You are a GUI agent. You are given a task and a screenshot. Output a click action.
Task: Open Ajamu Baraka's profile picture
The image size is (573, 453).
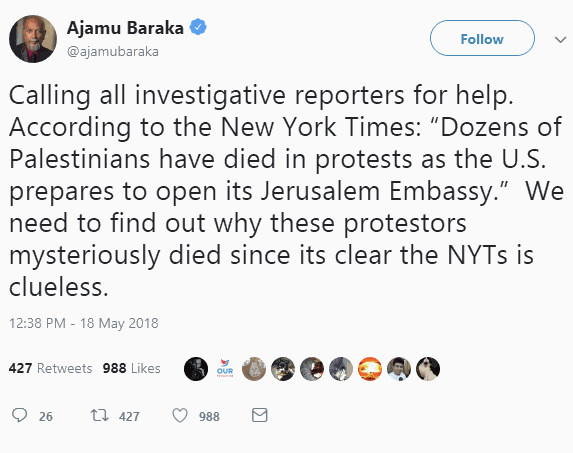(x=33, y=39)
